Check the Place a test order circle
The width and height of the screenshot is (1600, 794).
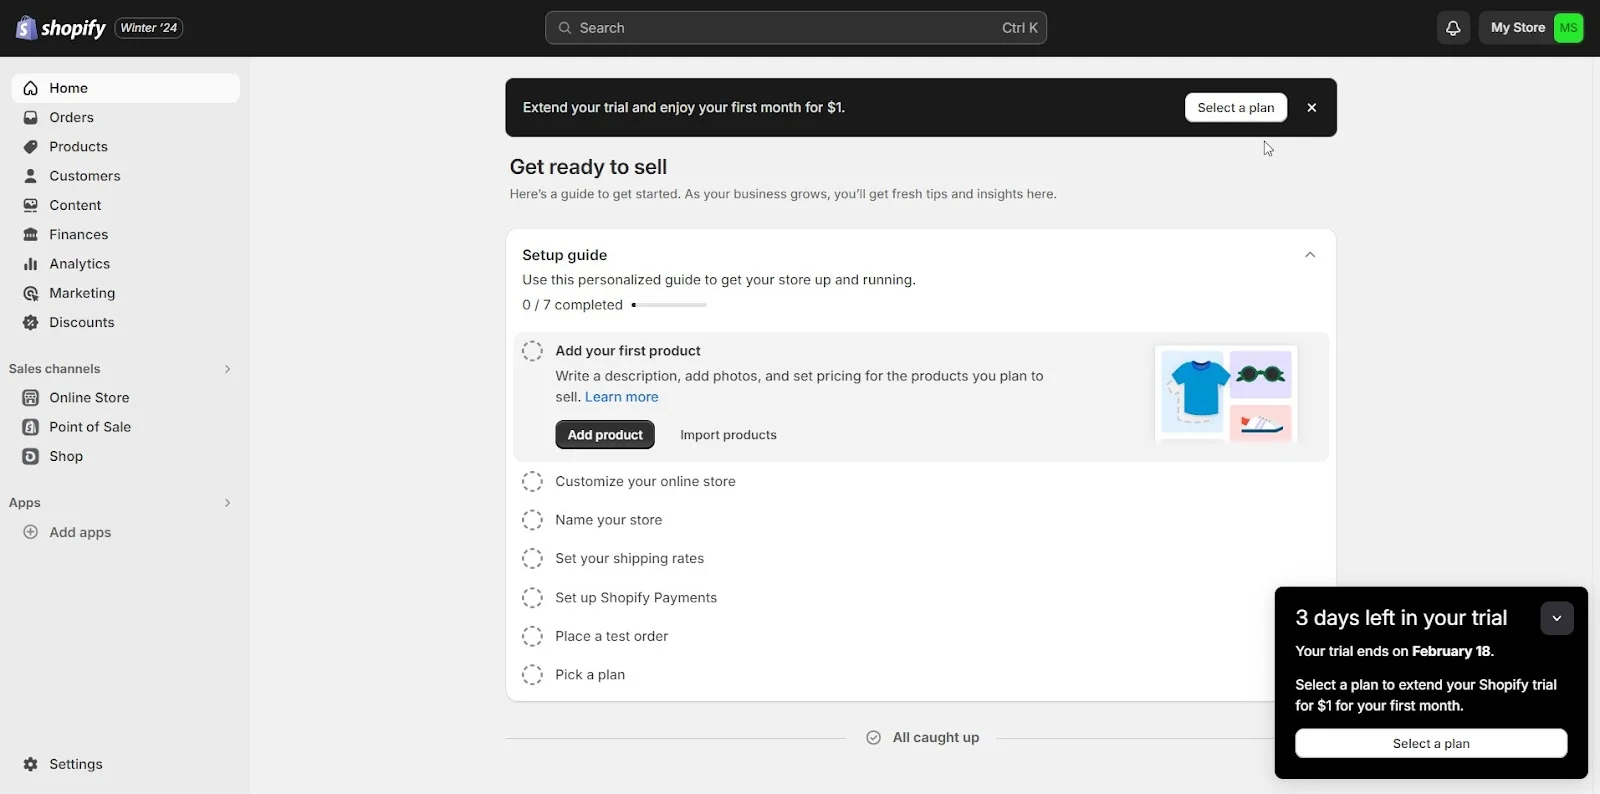click(x=531, y=636)
